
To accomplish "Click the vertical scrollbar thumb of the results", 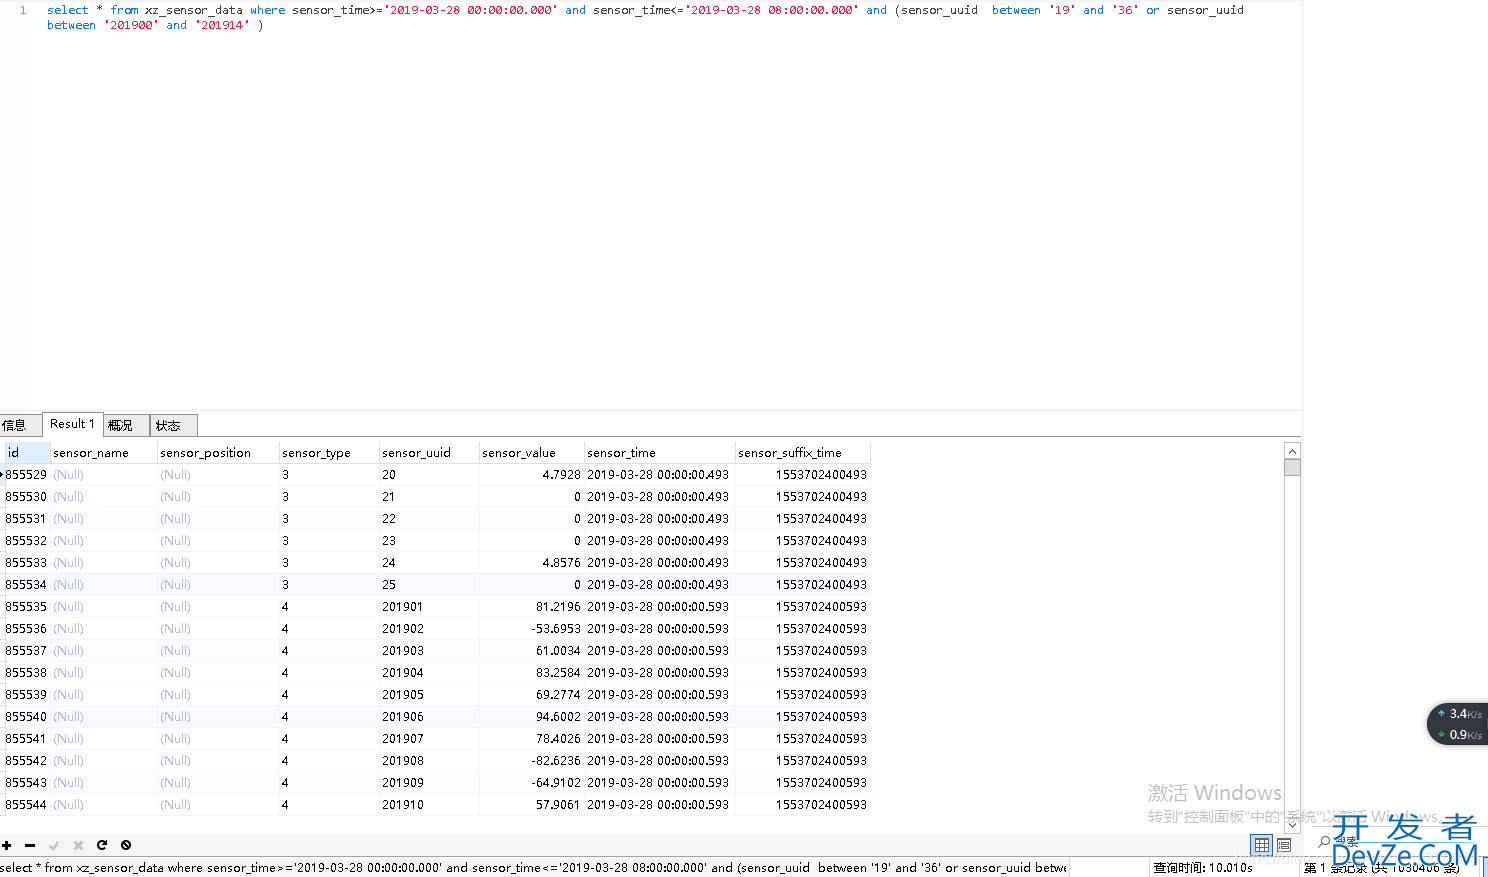I will click(x=1292, y=467).
